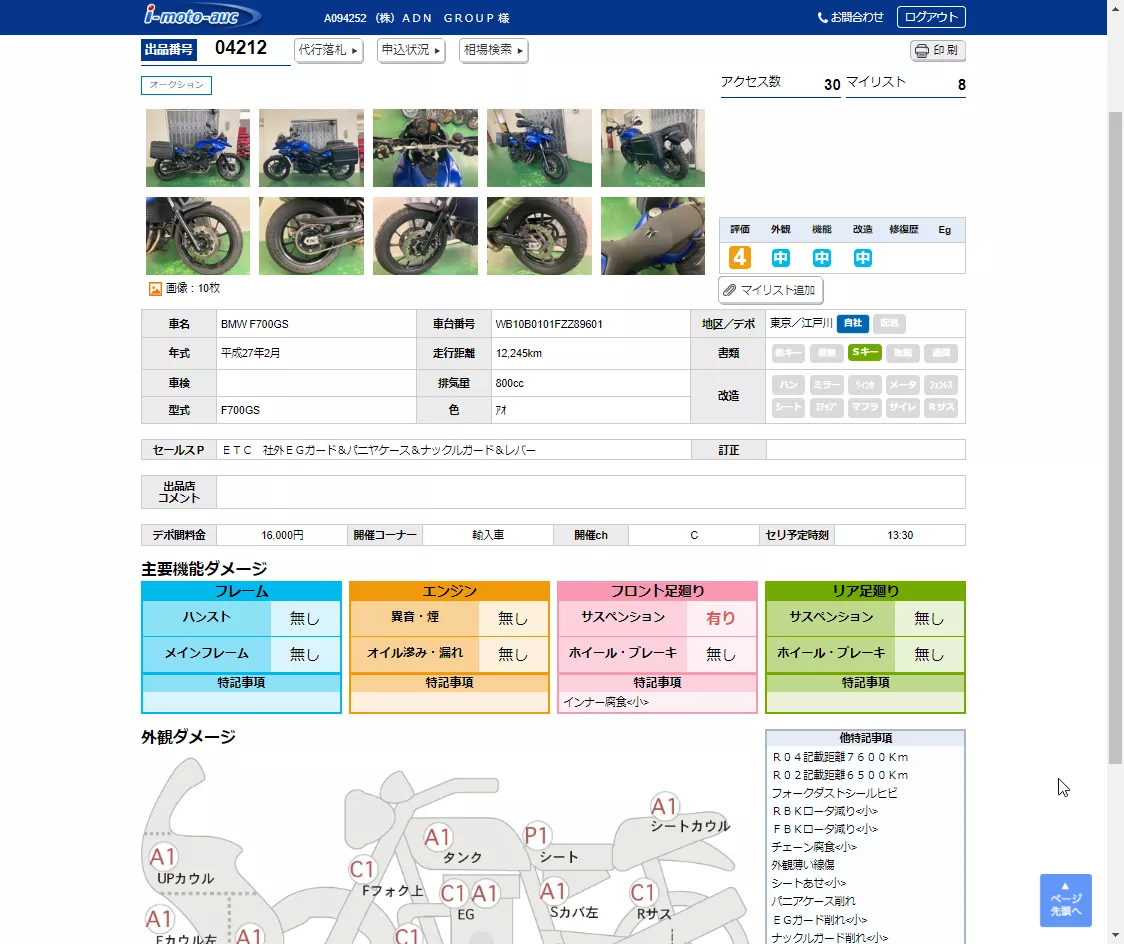Open first bottom-row front wheel thumbnail
1124x944 pixels.
pyautogui.click(x=198, y=236)
